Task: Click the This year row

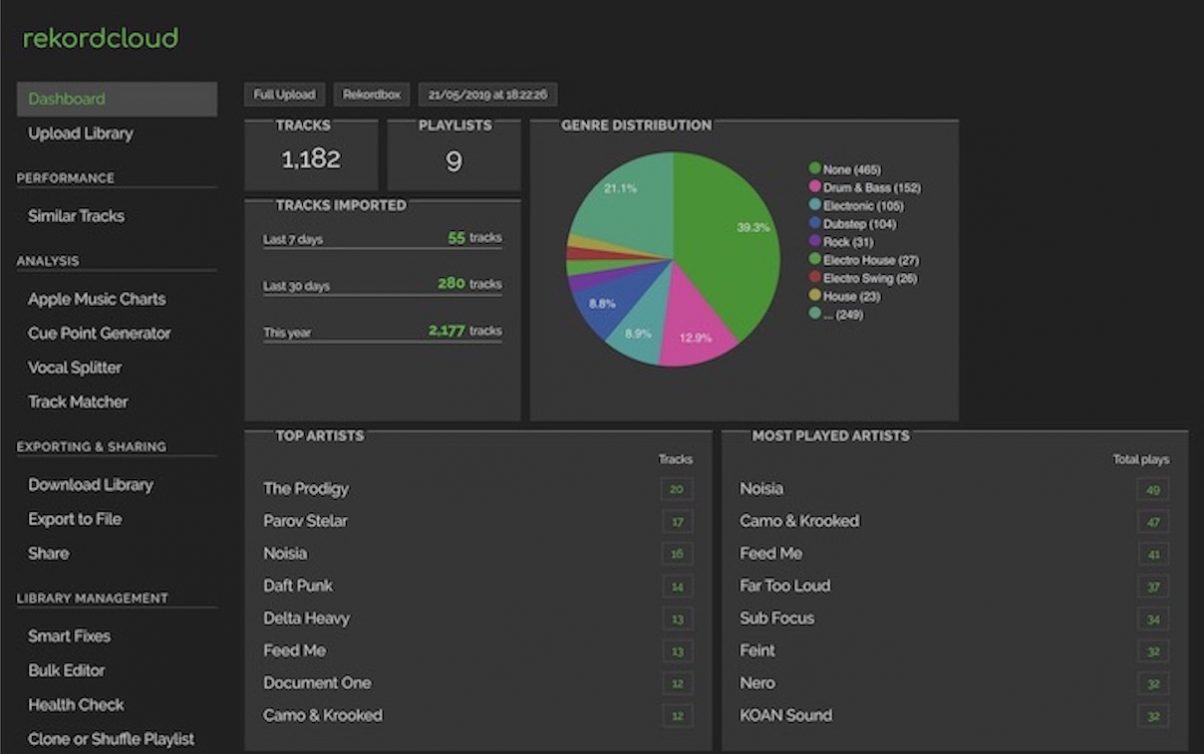Action: click(382, 331)
